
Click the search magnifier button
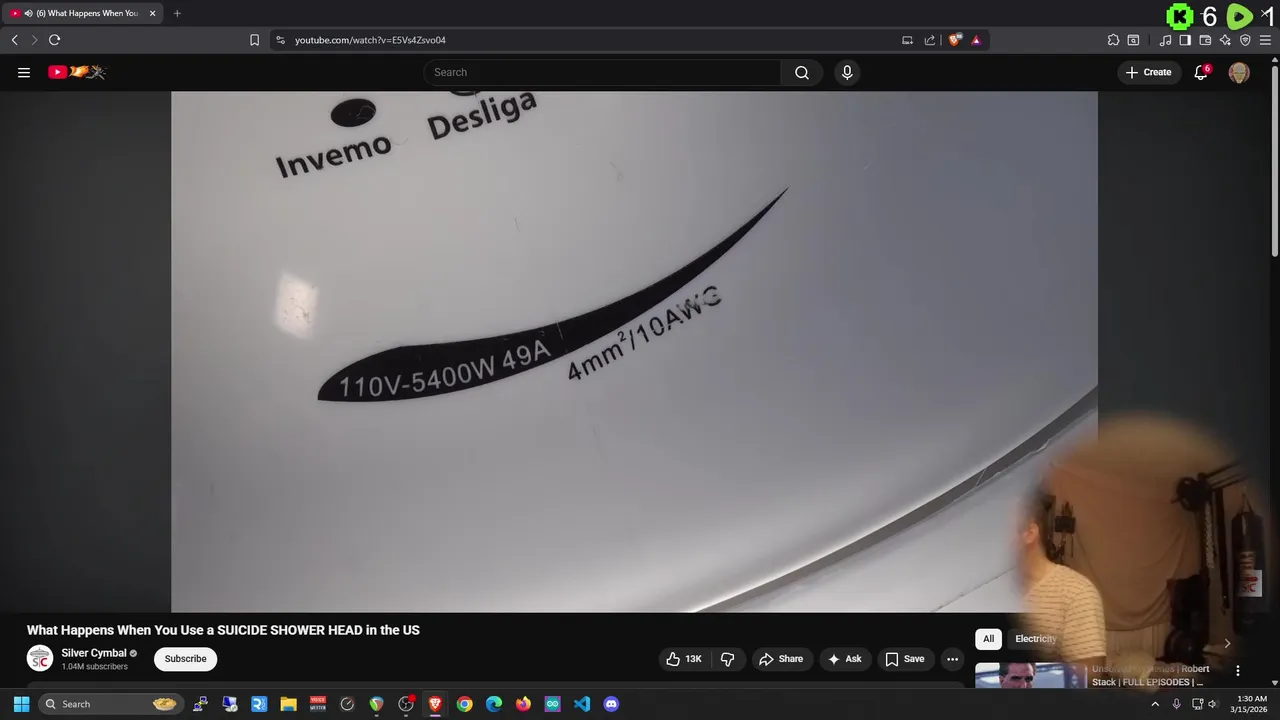point(802,72)
